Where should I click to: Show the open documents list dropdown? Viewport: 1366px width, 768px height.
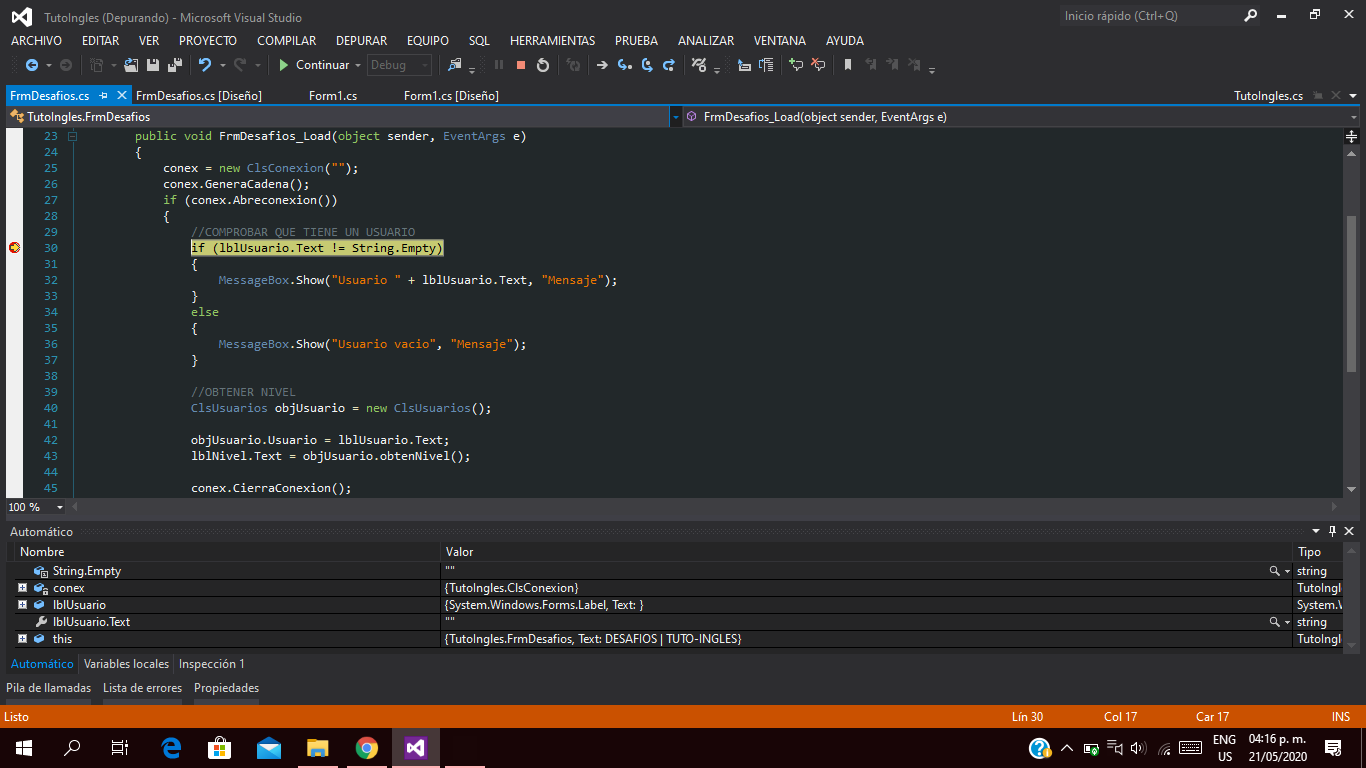click(1353, 96)
